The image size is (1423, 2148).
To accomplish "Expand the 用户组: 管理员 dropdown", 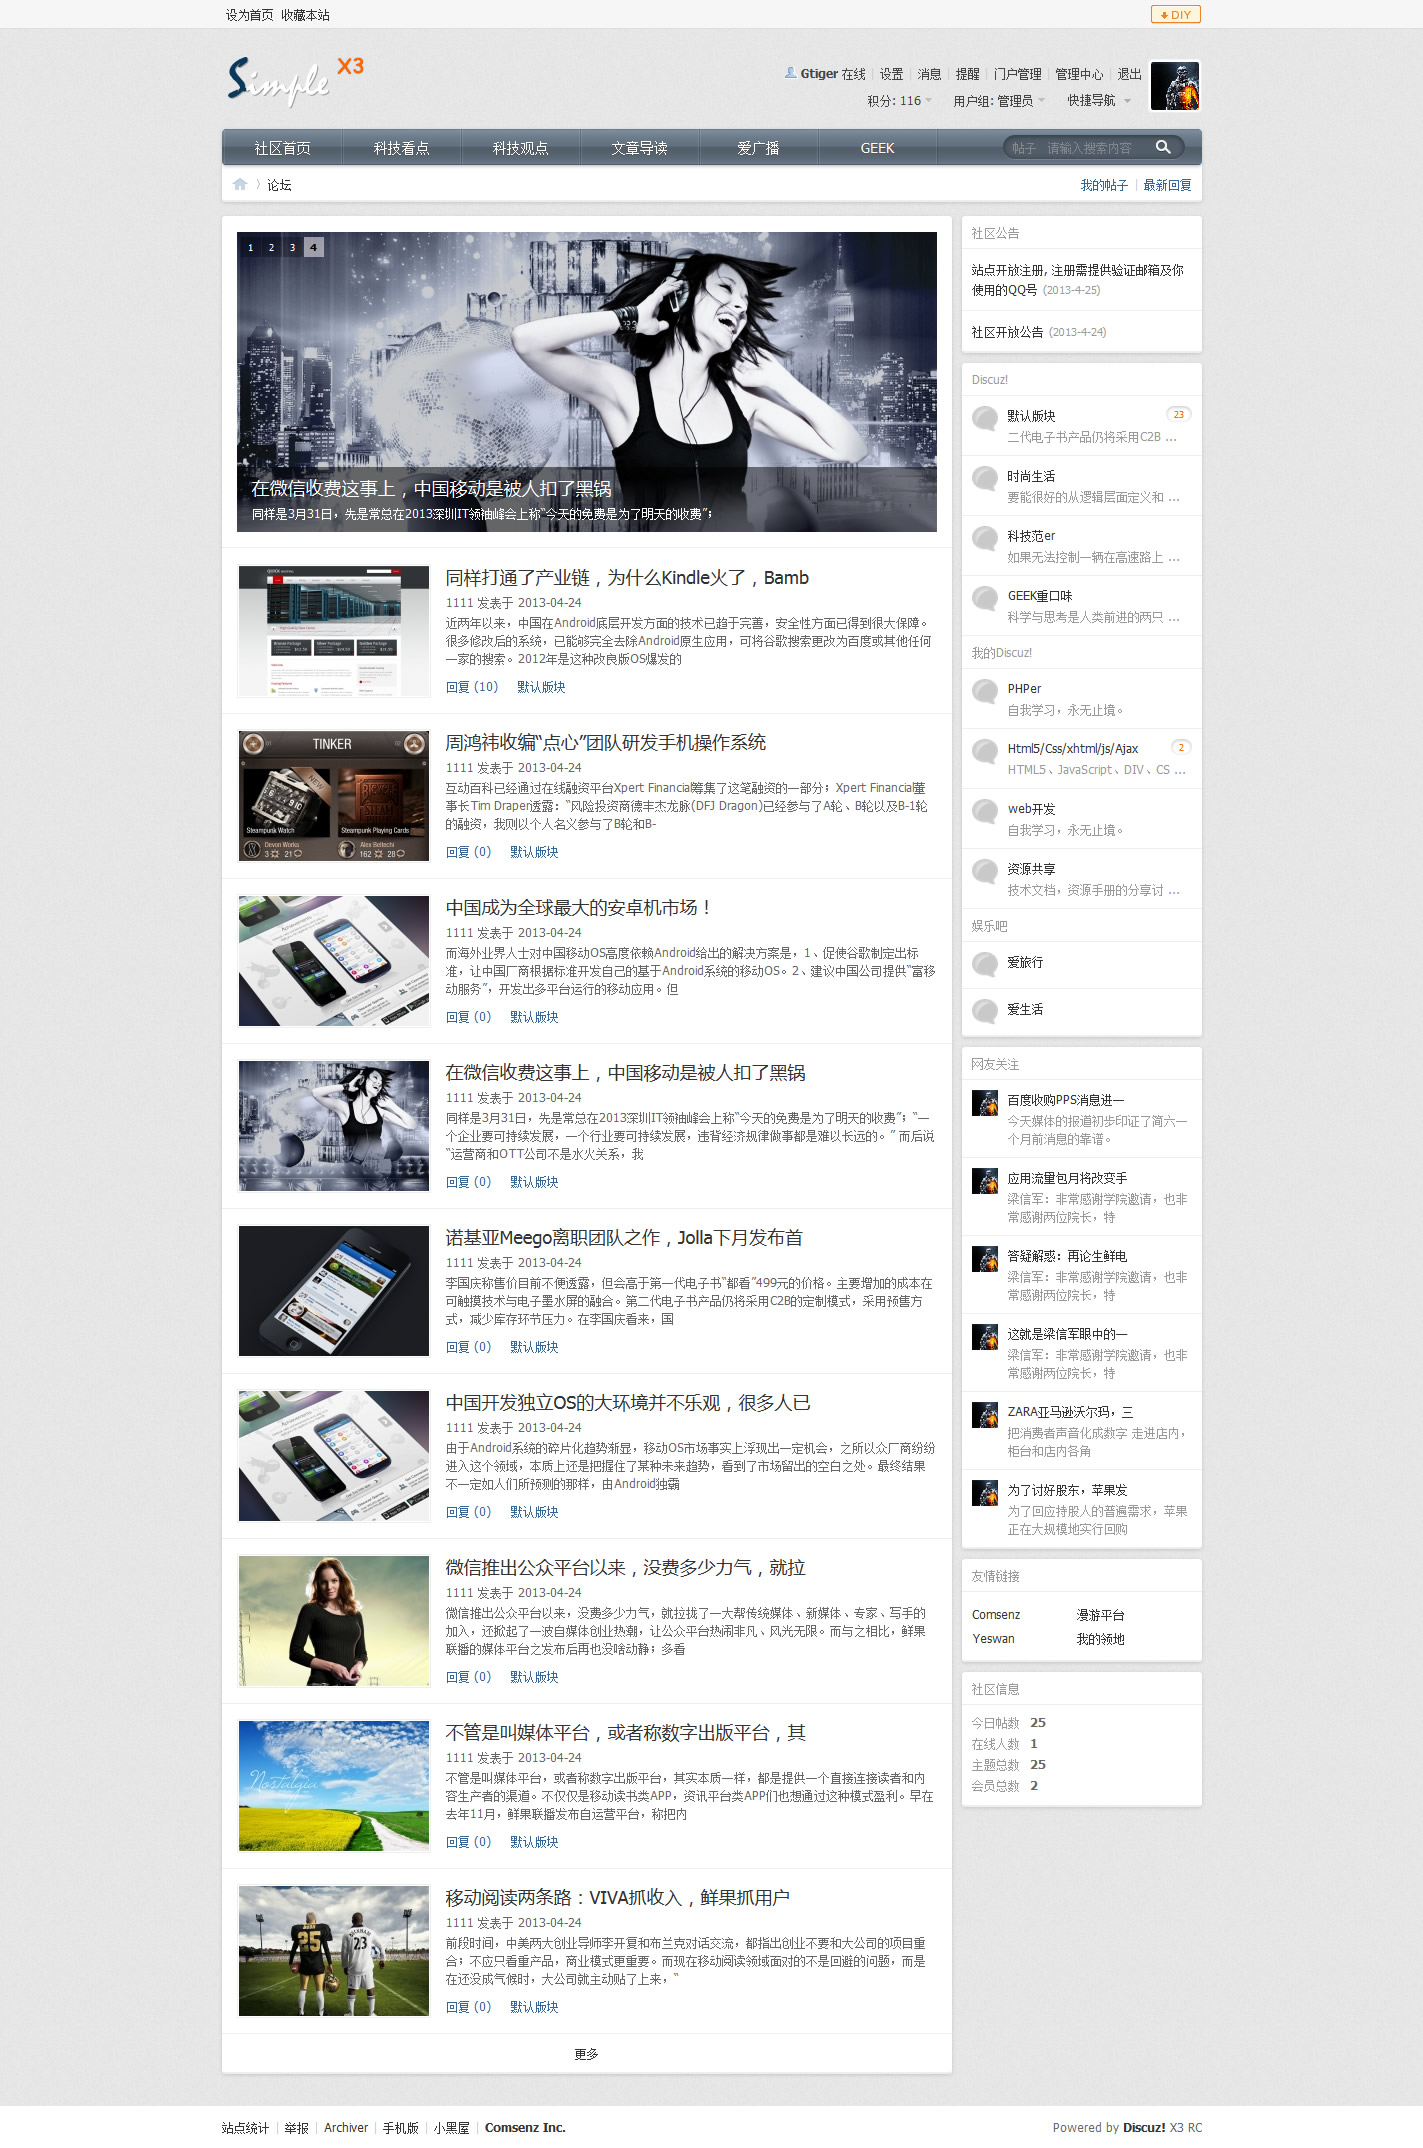I will coord(999,100).
